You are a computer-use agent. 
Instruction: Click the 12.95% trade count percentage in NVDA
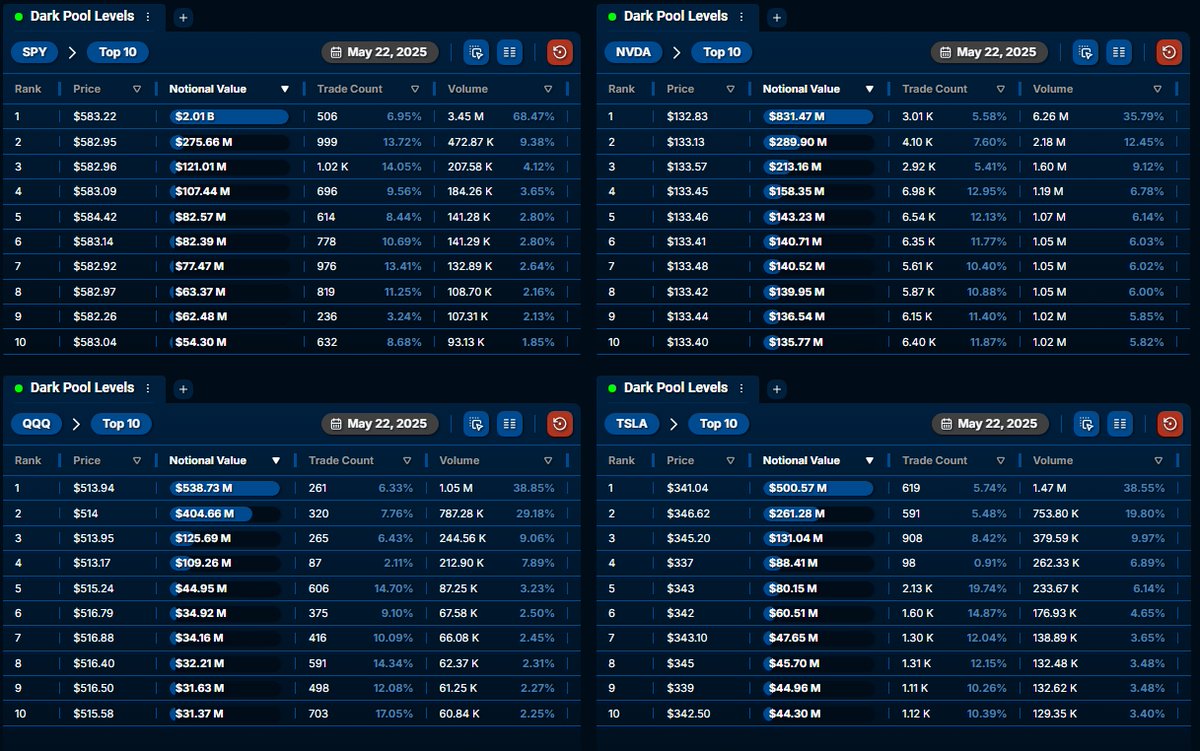click(x=987, y=191)
